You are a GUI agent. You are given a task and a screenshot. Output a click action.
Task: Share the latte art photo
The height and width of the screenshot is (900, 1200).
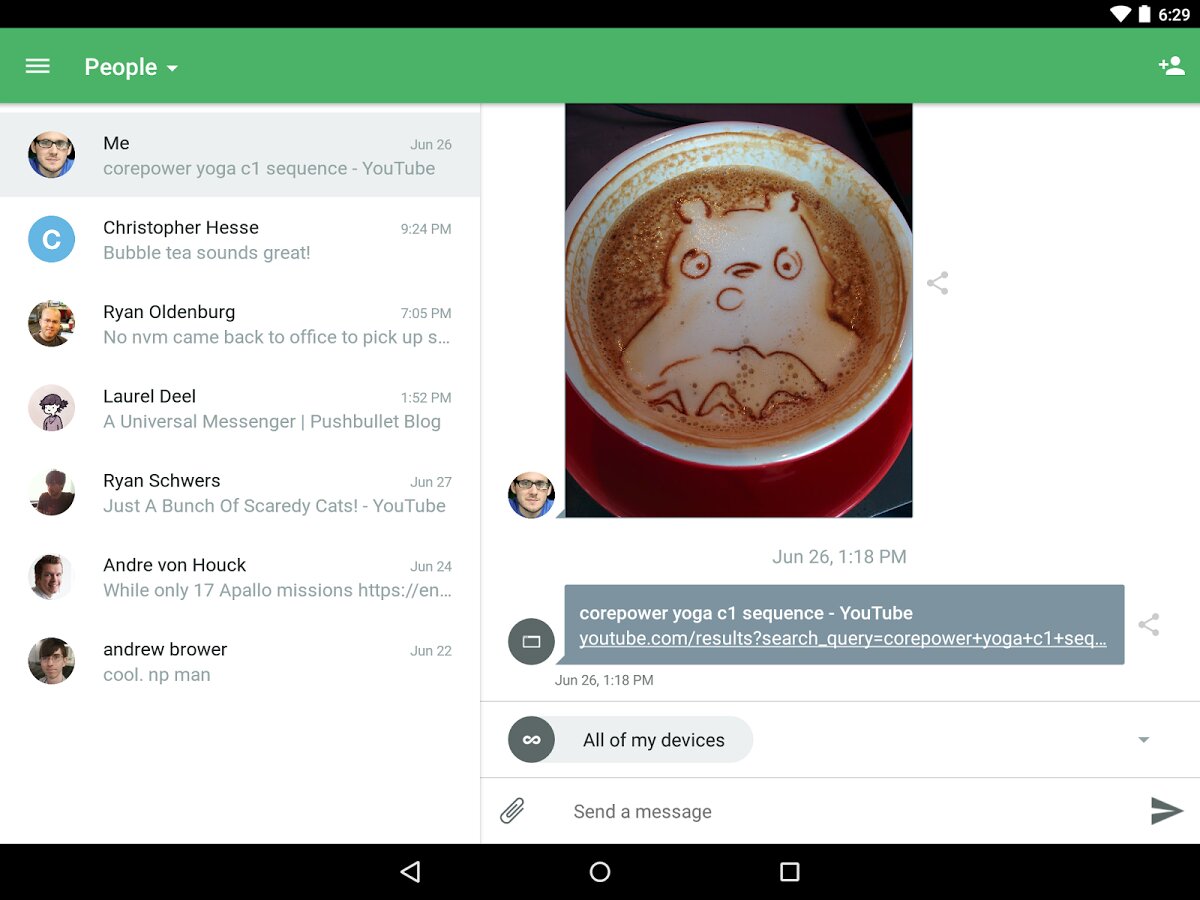(937, 283)
